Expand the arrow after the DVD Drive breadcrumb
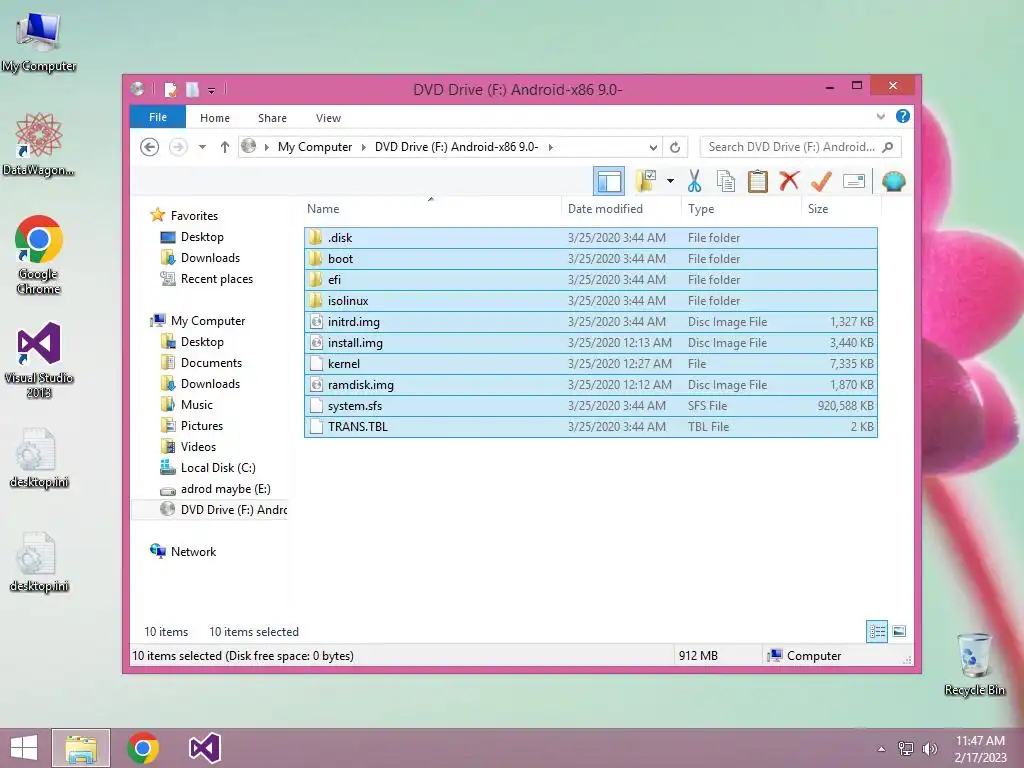1024x768 pixels. pos(551,147)
